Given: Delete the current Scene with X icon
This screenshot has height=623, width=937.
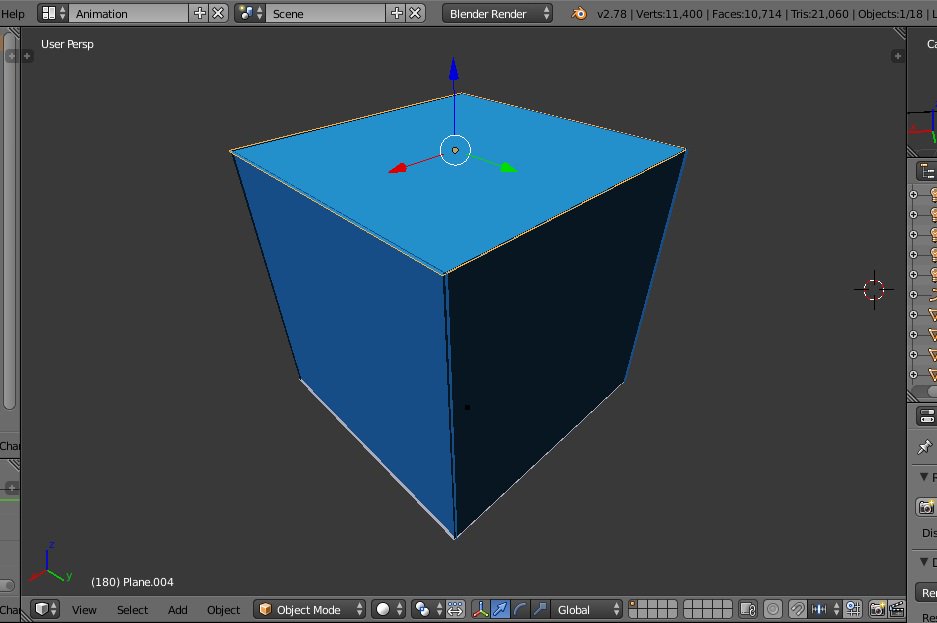Looking at the screenshot, I should click(x=415, y=13).
